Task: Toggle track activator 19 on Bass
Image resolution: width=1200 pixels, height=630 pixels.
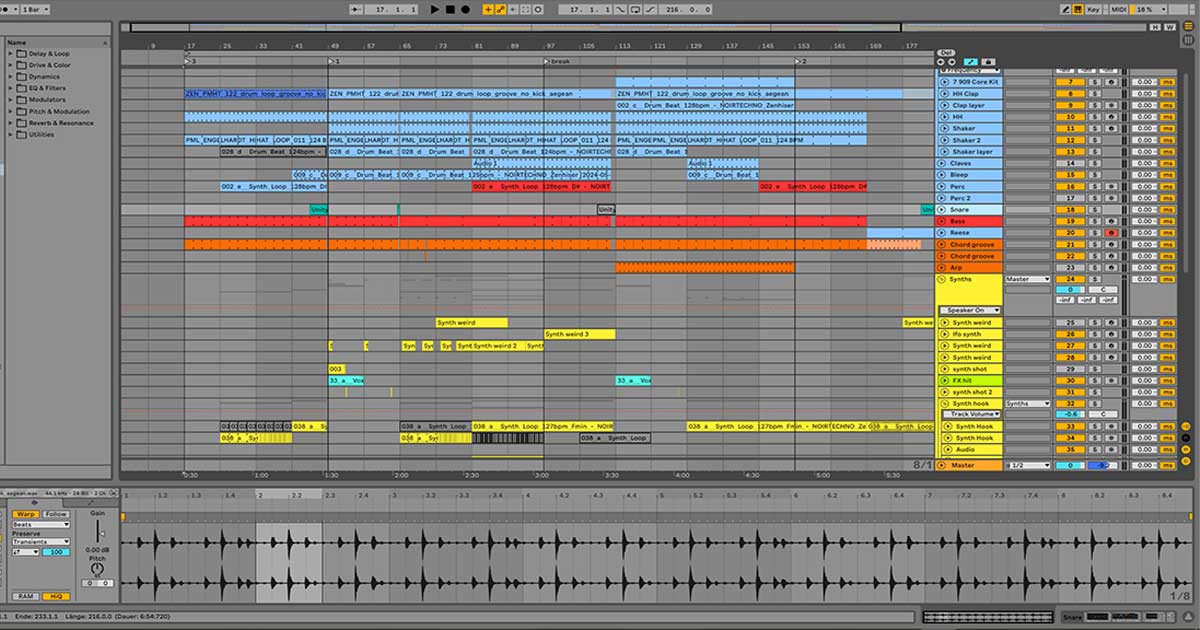Action: coord(1069,221)
